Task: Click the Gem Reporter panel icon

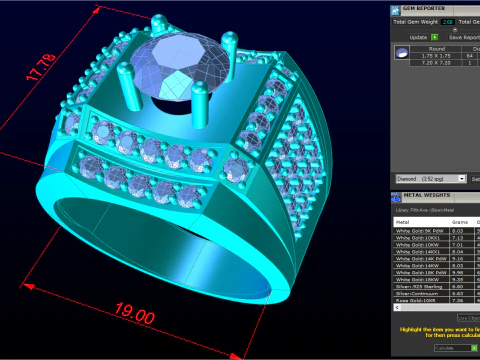Action: click(396, 11)
